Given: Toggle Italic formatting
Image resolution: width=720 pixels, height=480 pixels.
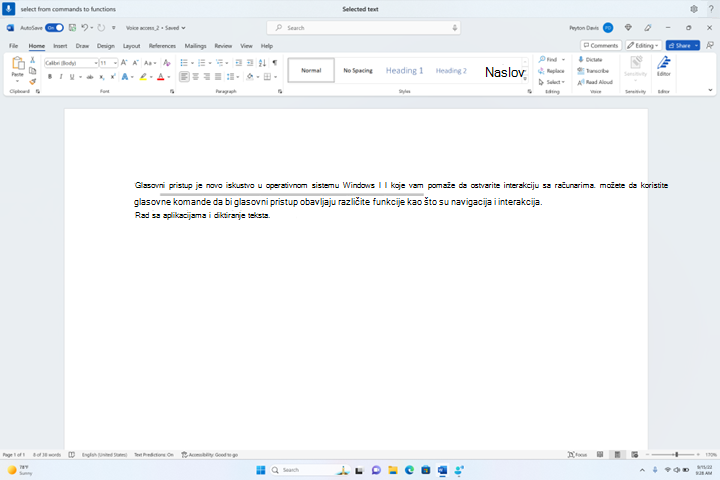Looking at the screenshot, I should click(x=61, y=77).
